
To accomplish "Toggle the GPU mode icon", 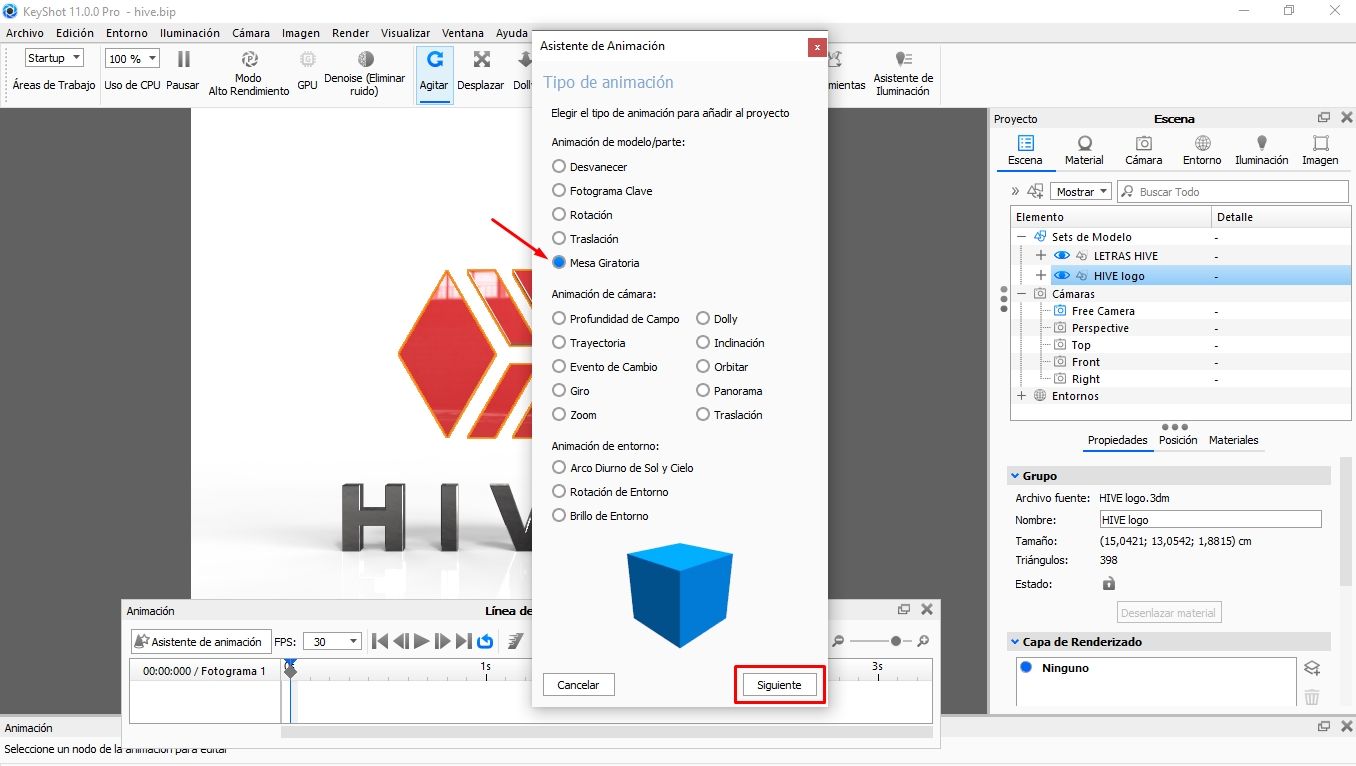I will click(307, 60).
